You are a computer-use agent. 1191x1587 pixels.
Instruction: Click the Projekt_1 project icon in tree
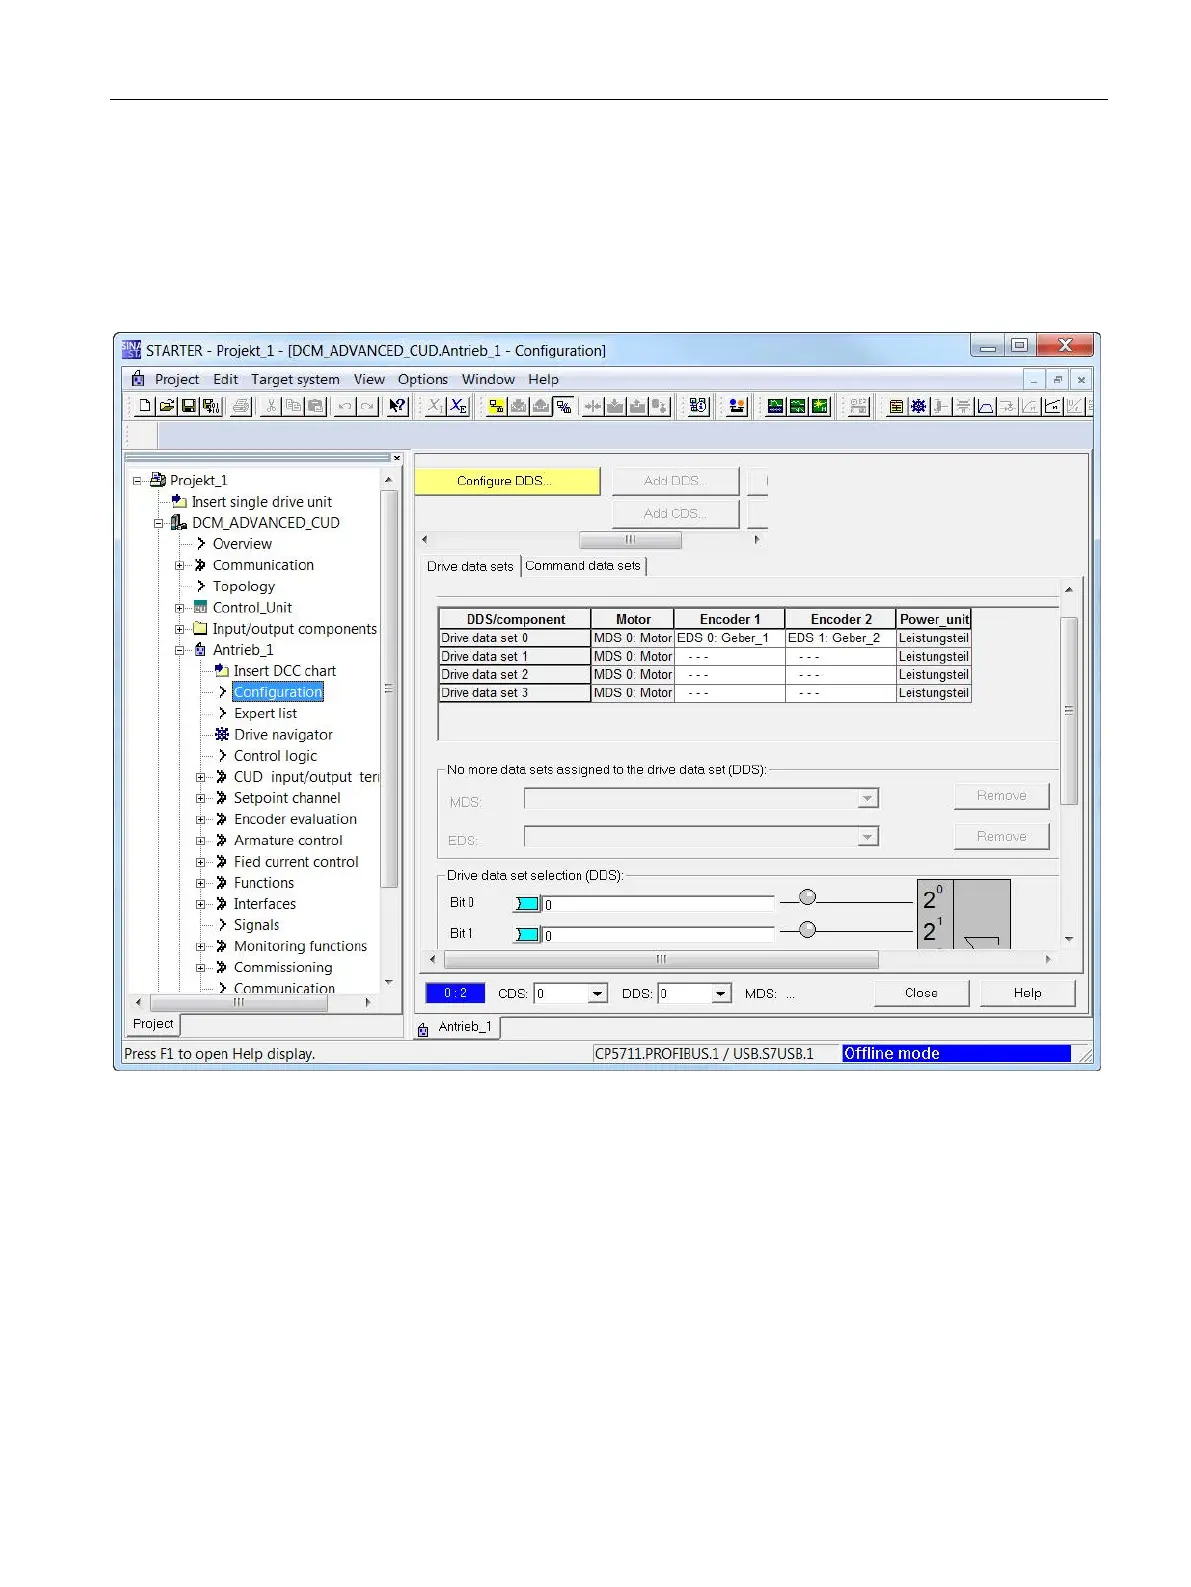click(158, 480)
